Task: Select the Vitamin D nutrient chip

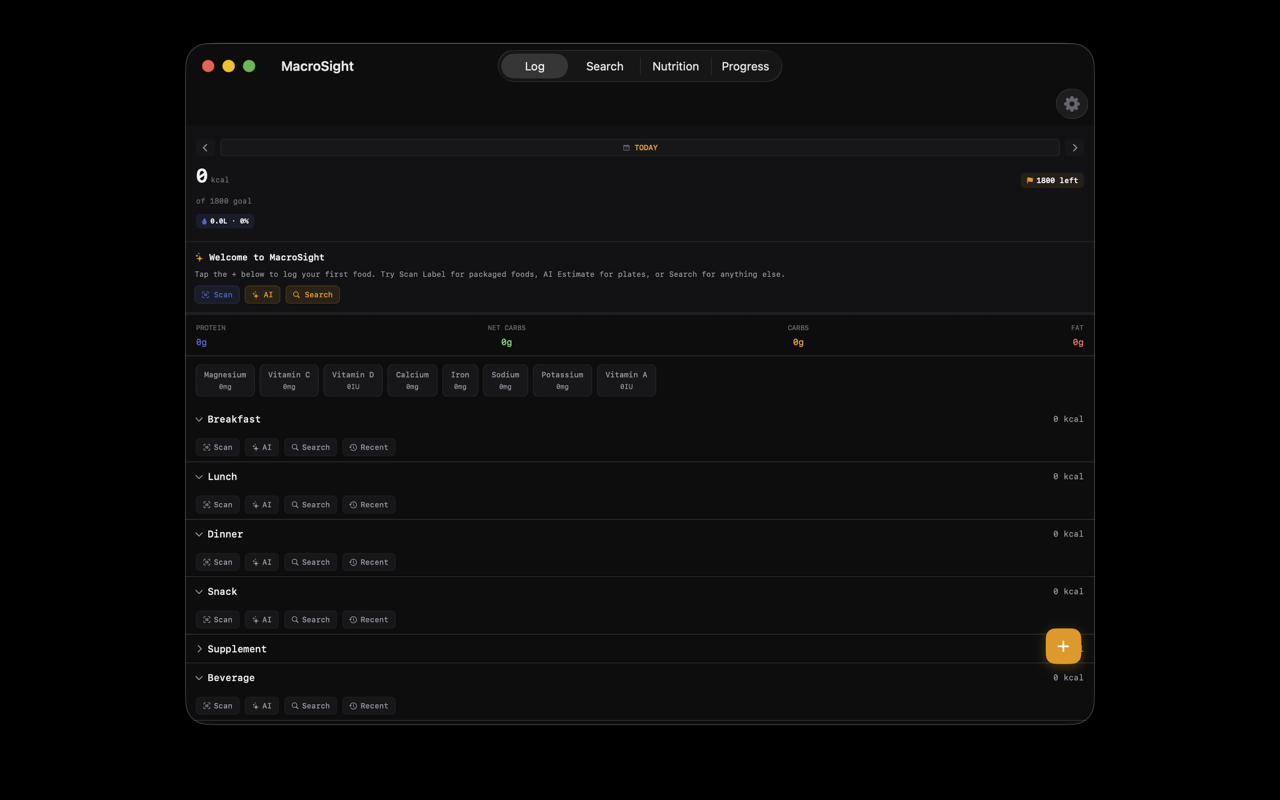Action: pos(353,380)
